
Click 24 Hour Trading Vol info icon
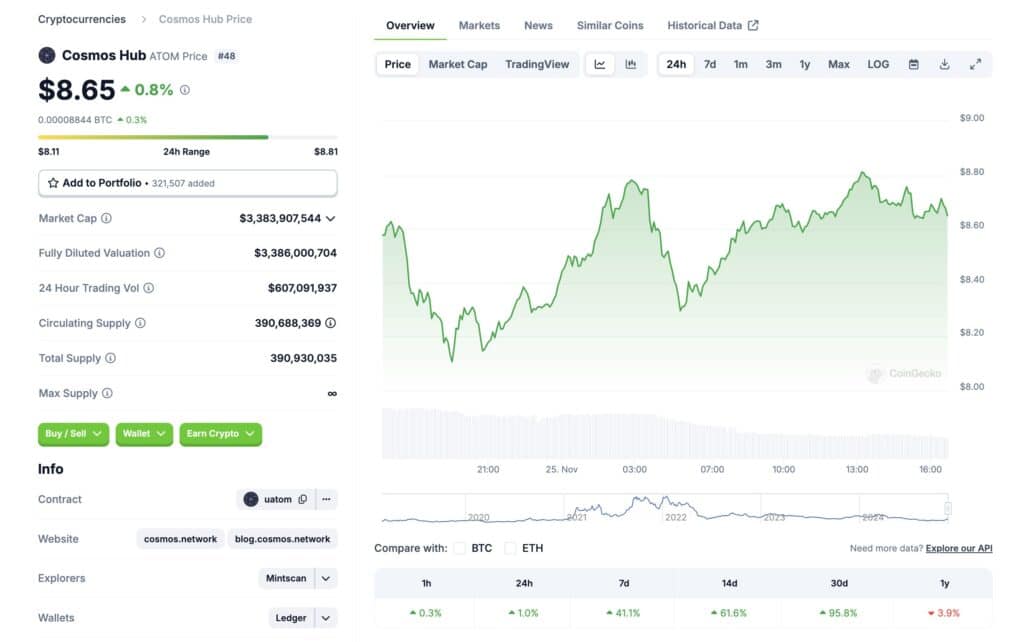pyautogui.click(x=149, y=288)
